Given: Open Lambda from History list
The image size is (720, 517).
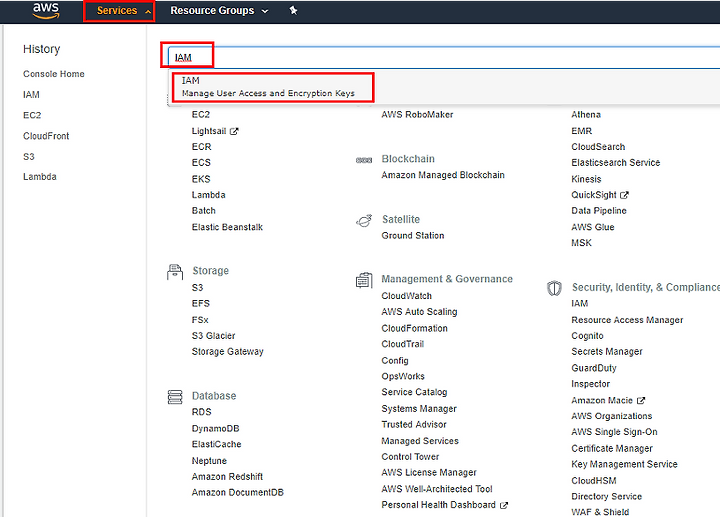Looking at the screenshot, I should (39, 177).
